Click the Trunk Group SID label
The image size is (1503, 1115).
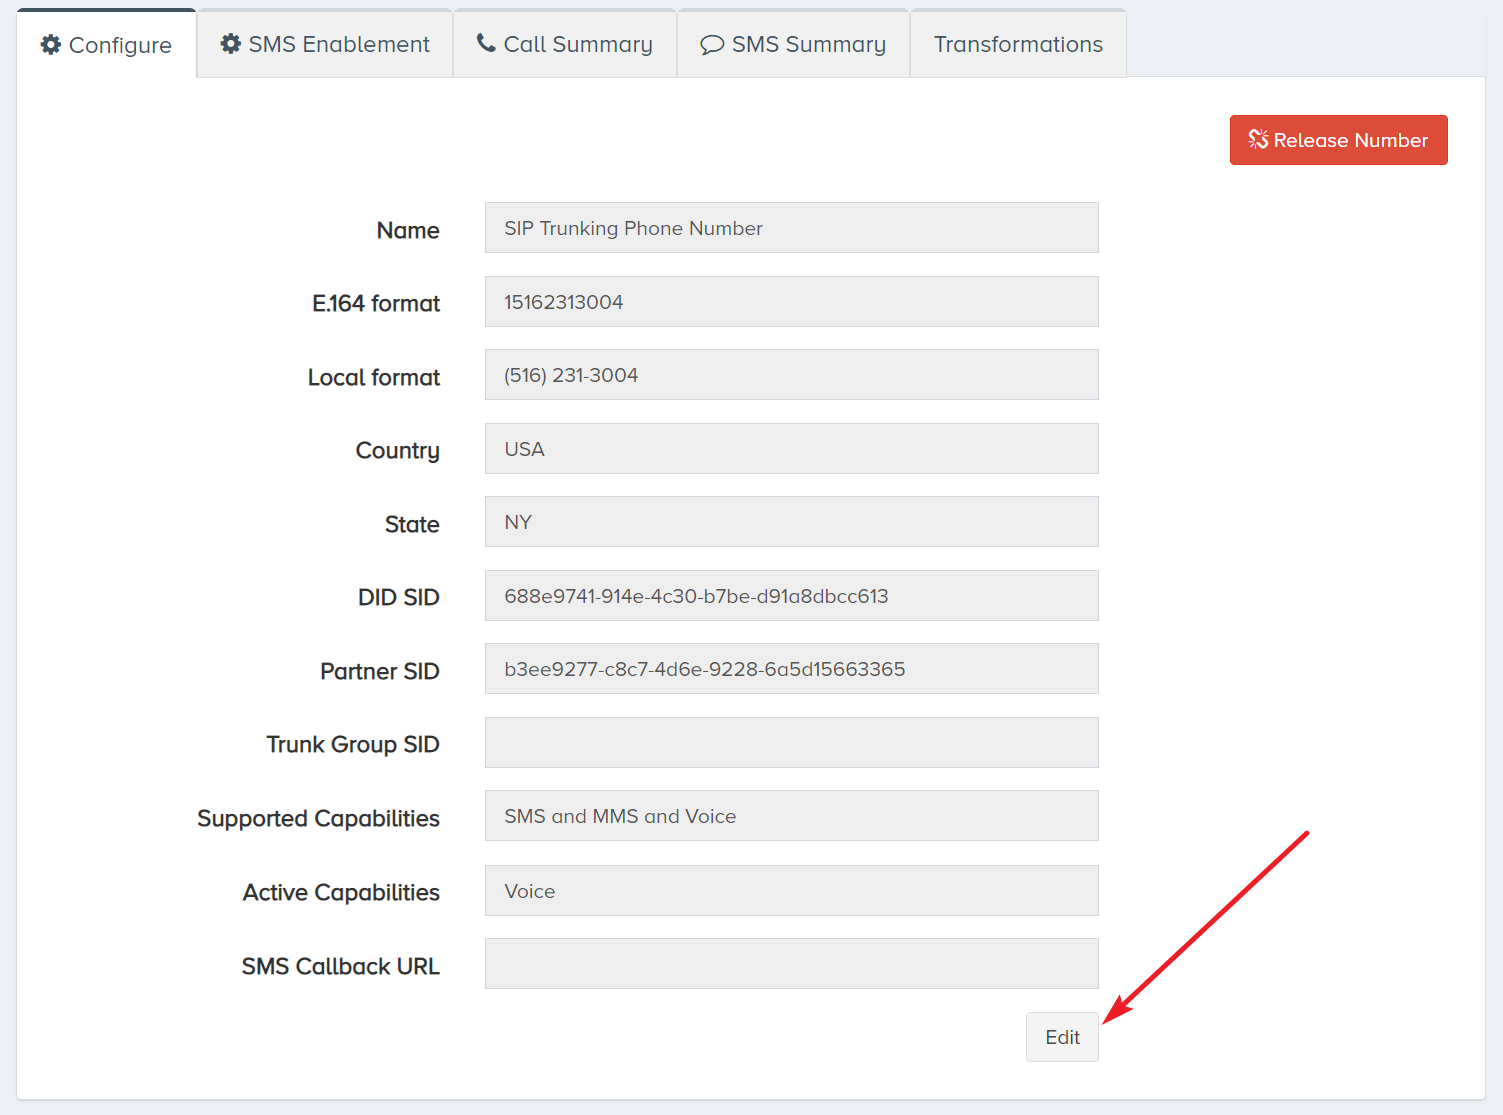(x=353, y=745)
